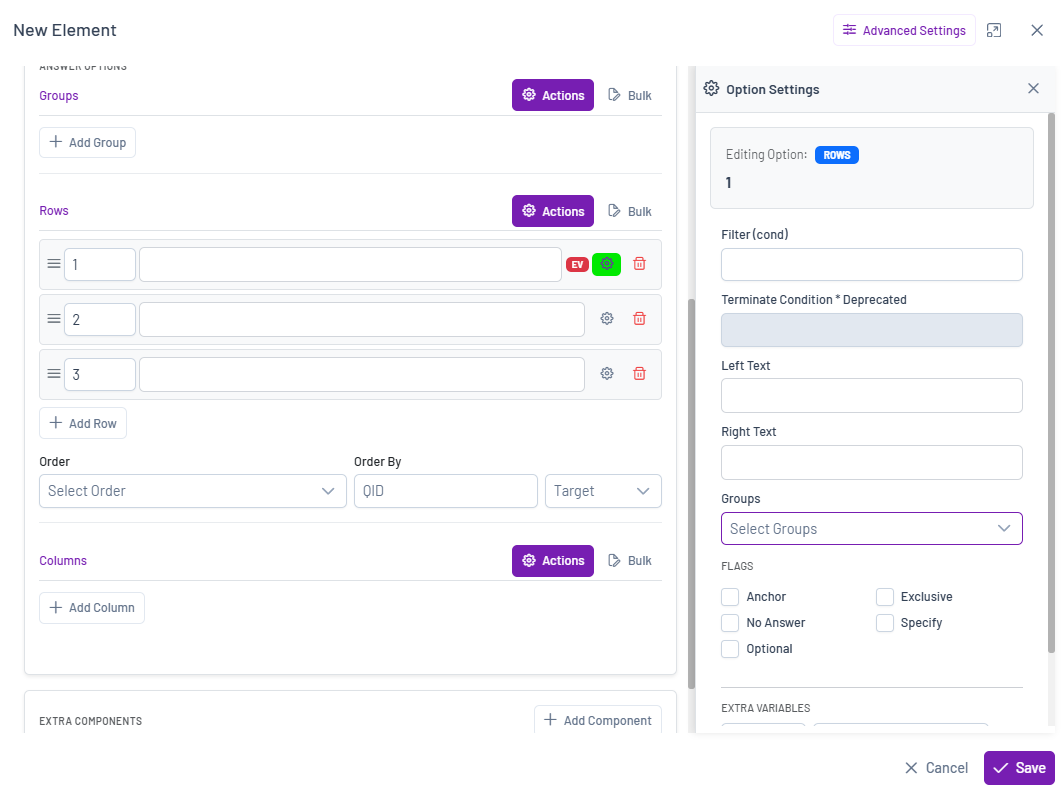Toggle the Optional flag
The height and width of the screenshot is (792, 1064).
(x=730, y=648)
